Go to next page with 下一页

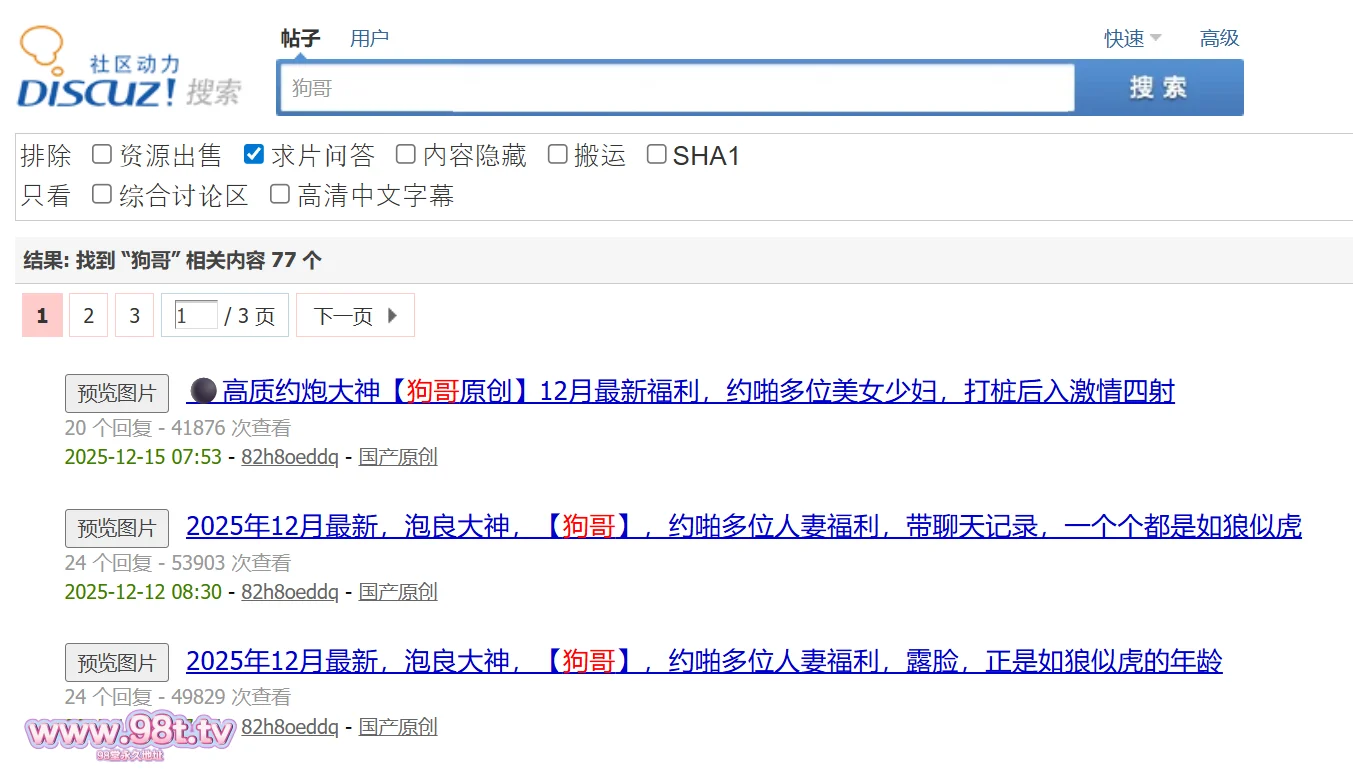355,316
